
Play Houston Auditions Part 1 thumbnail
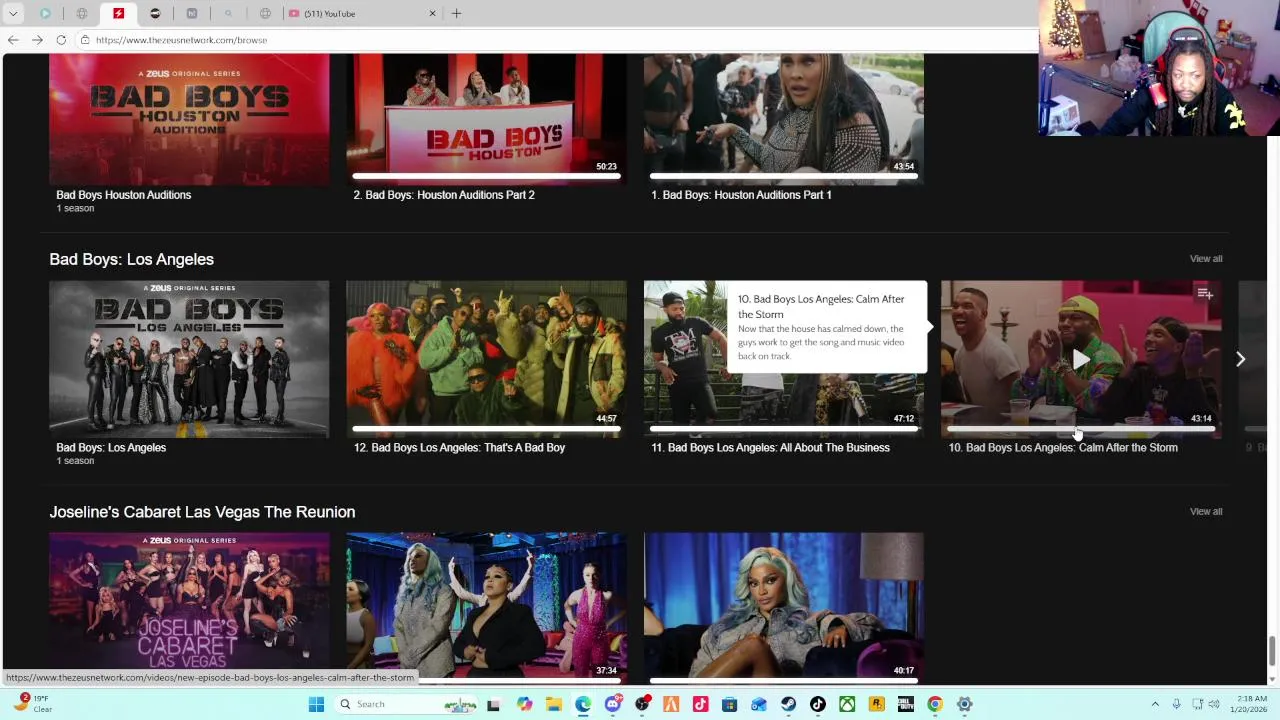(783, 120)
